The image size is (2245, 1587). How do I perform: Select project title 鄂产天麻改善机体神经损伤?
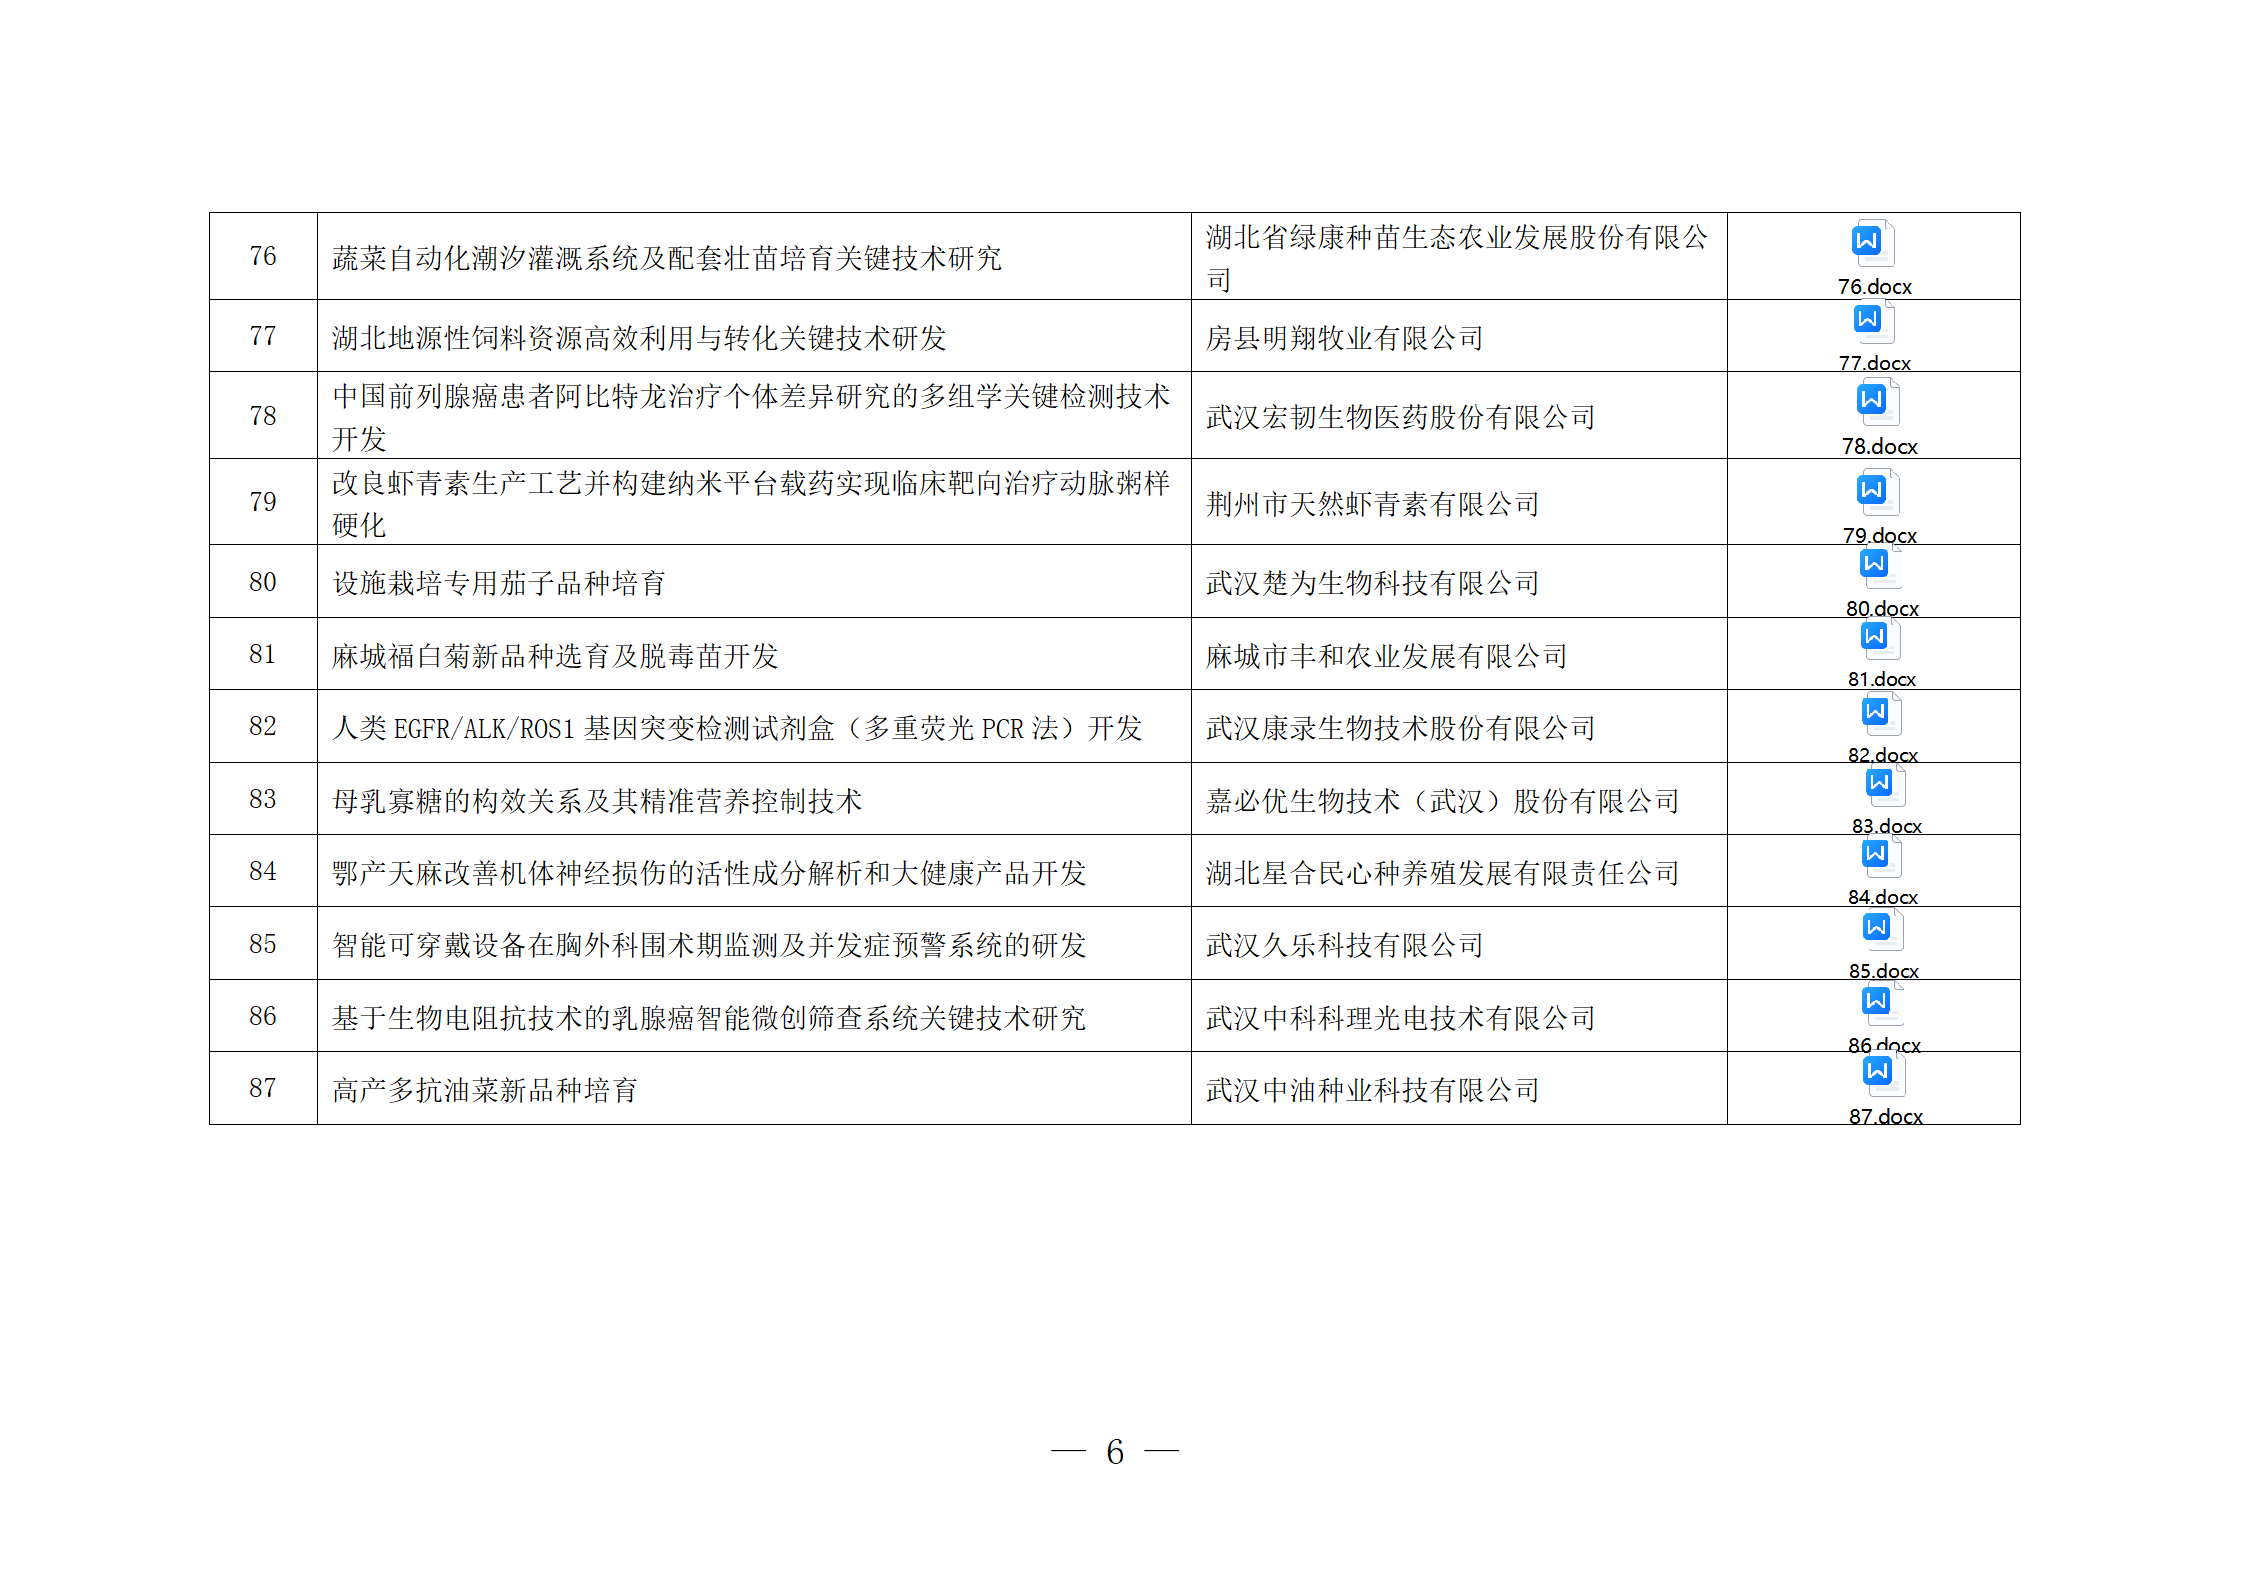point(709,873)
